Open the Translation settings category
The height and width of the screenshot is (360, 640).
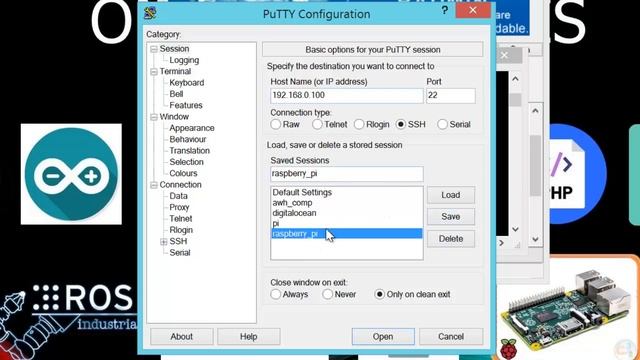pyautogui.click(x=189, y=151)
